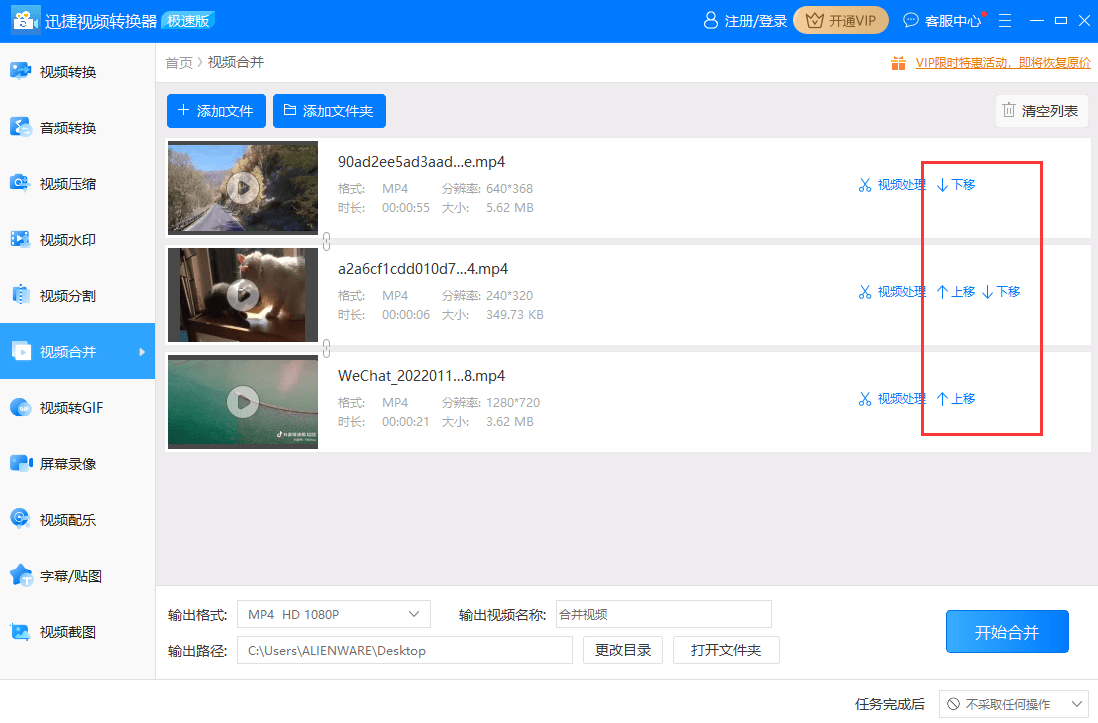The height and width of the screenshot is (723, 1098).
Task: Click the 开始合并 merge button
Action: pos(1007,631)
